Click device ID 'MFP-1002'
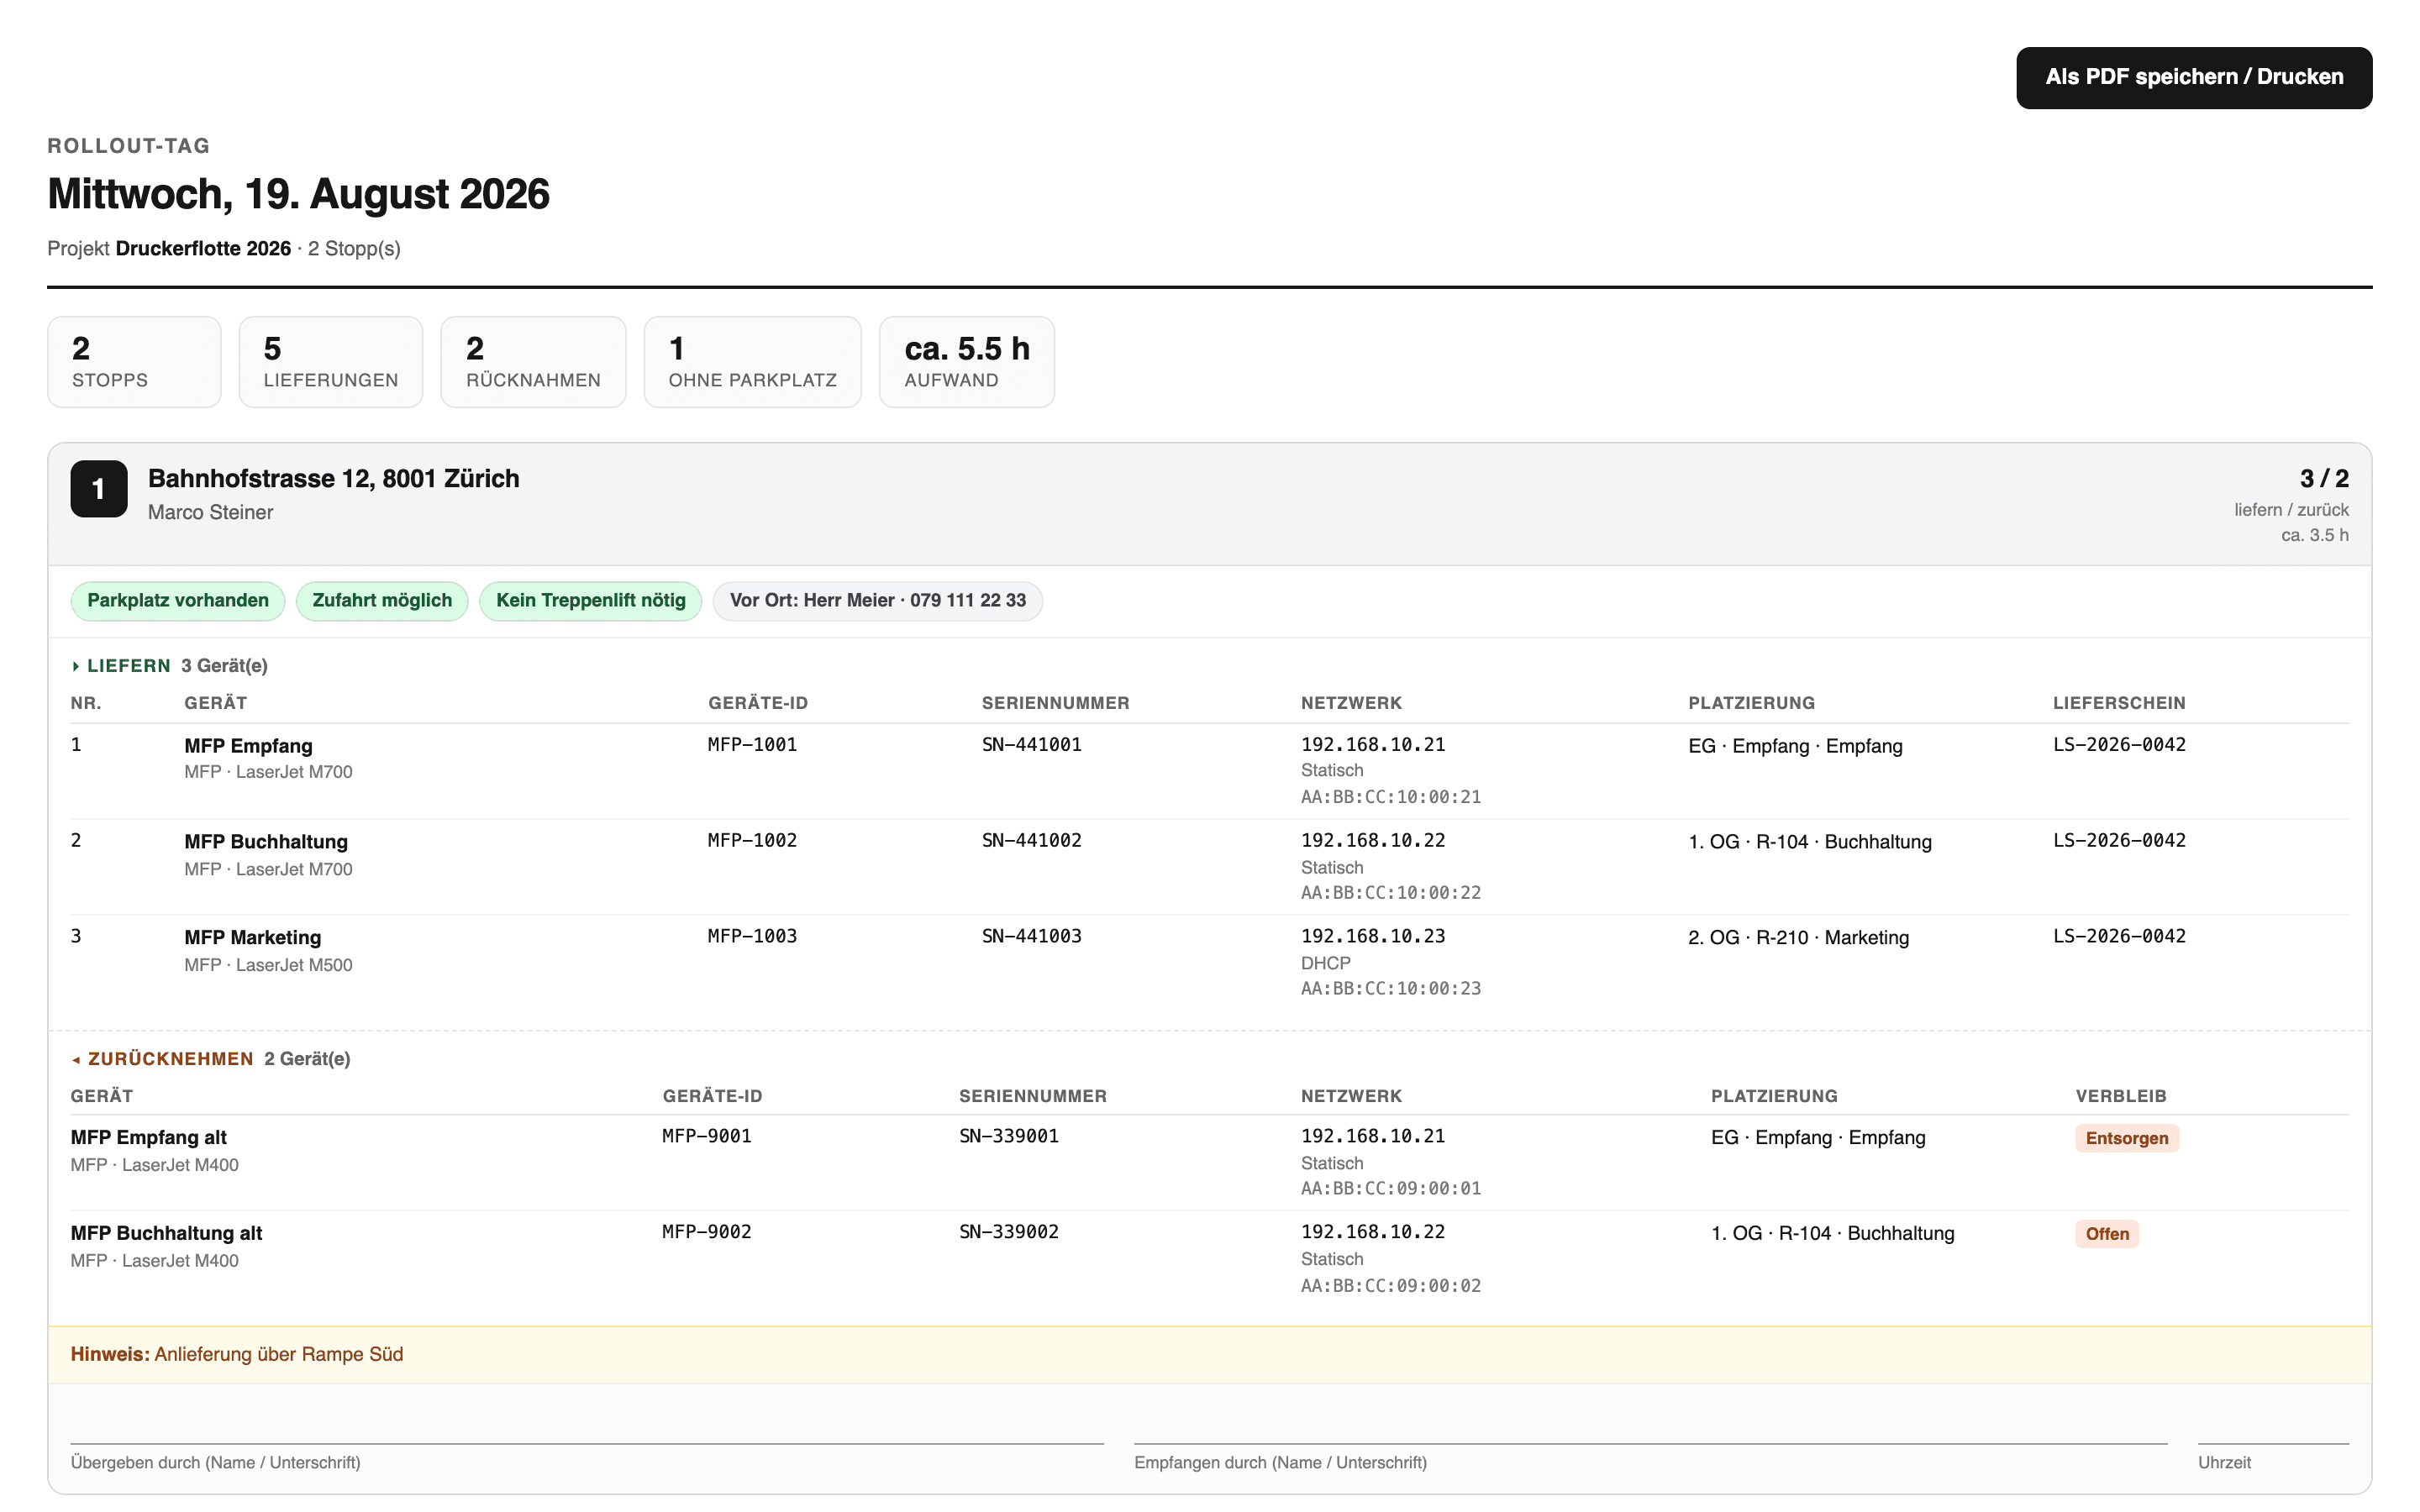Screen dimensions: 2420x1512 [x=752, y=841]
